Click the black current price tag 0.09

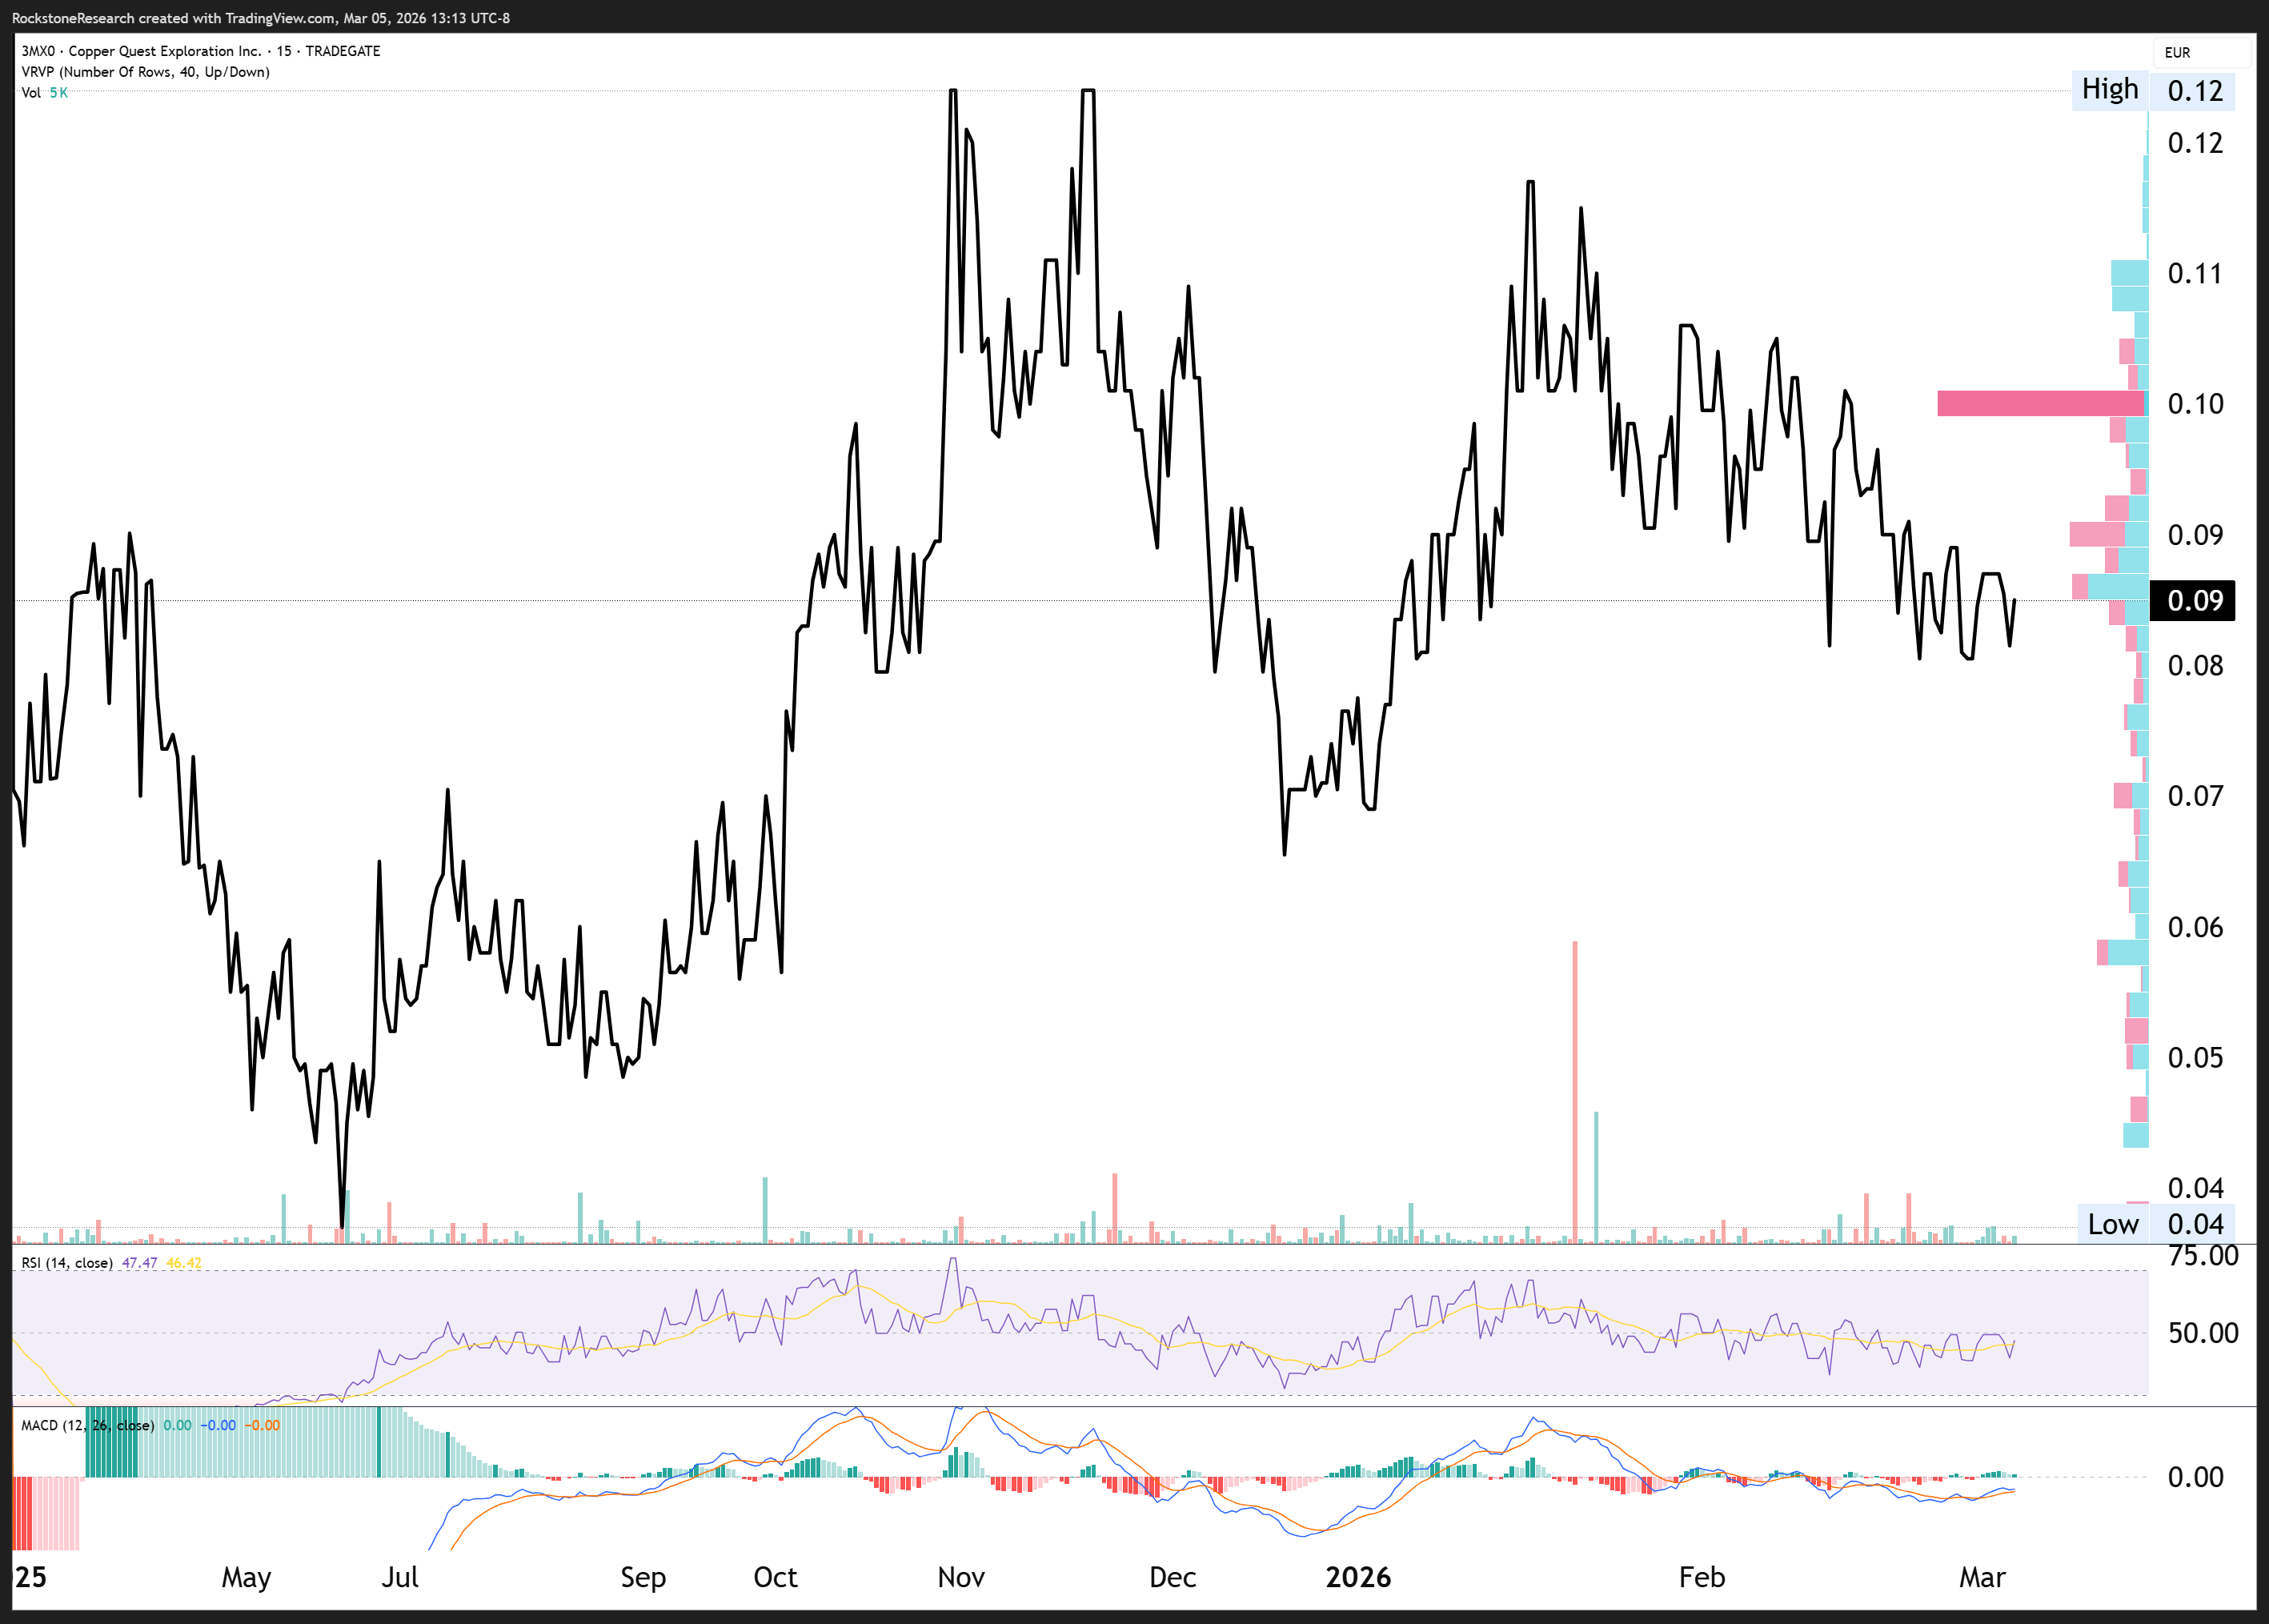(2193, 600)
